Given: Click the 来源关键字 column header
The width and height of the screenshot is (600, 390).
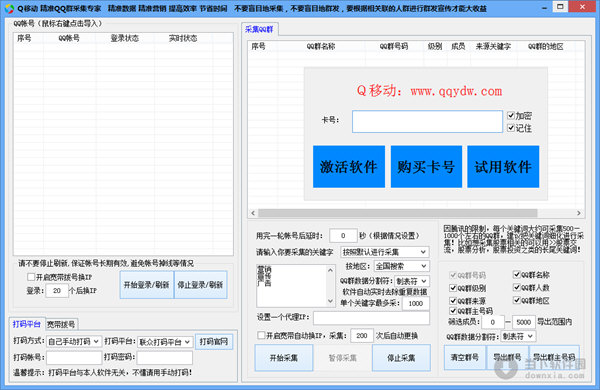Looking at the screenshot, I should tap(493, 46).
